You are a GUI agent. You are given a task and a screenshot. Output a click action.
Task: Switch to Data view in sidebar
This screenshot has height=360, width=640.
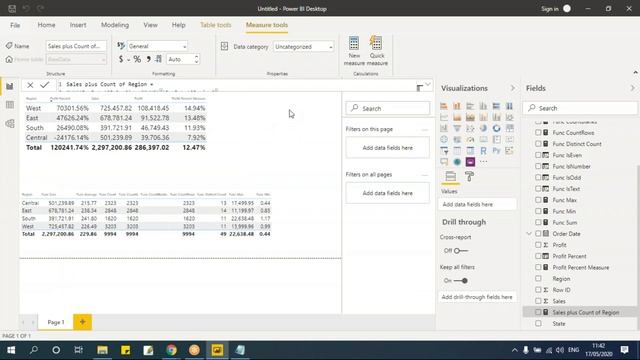10,105
